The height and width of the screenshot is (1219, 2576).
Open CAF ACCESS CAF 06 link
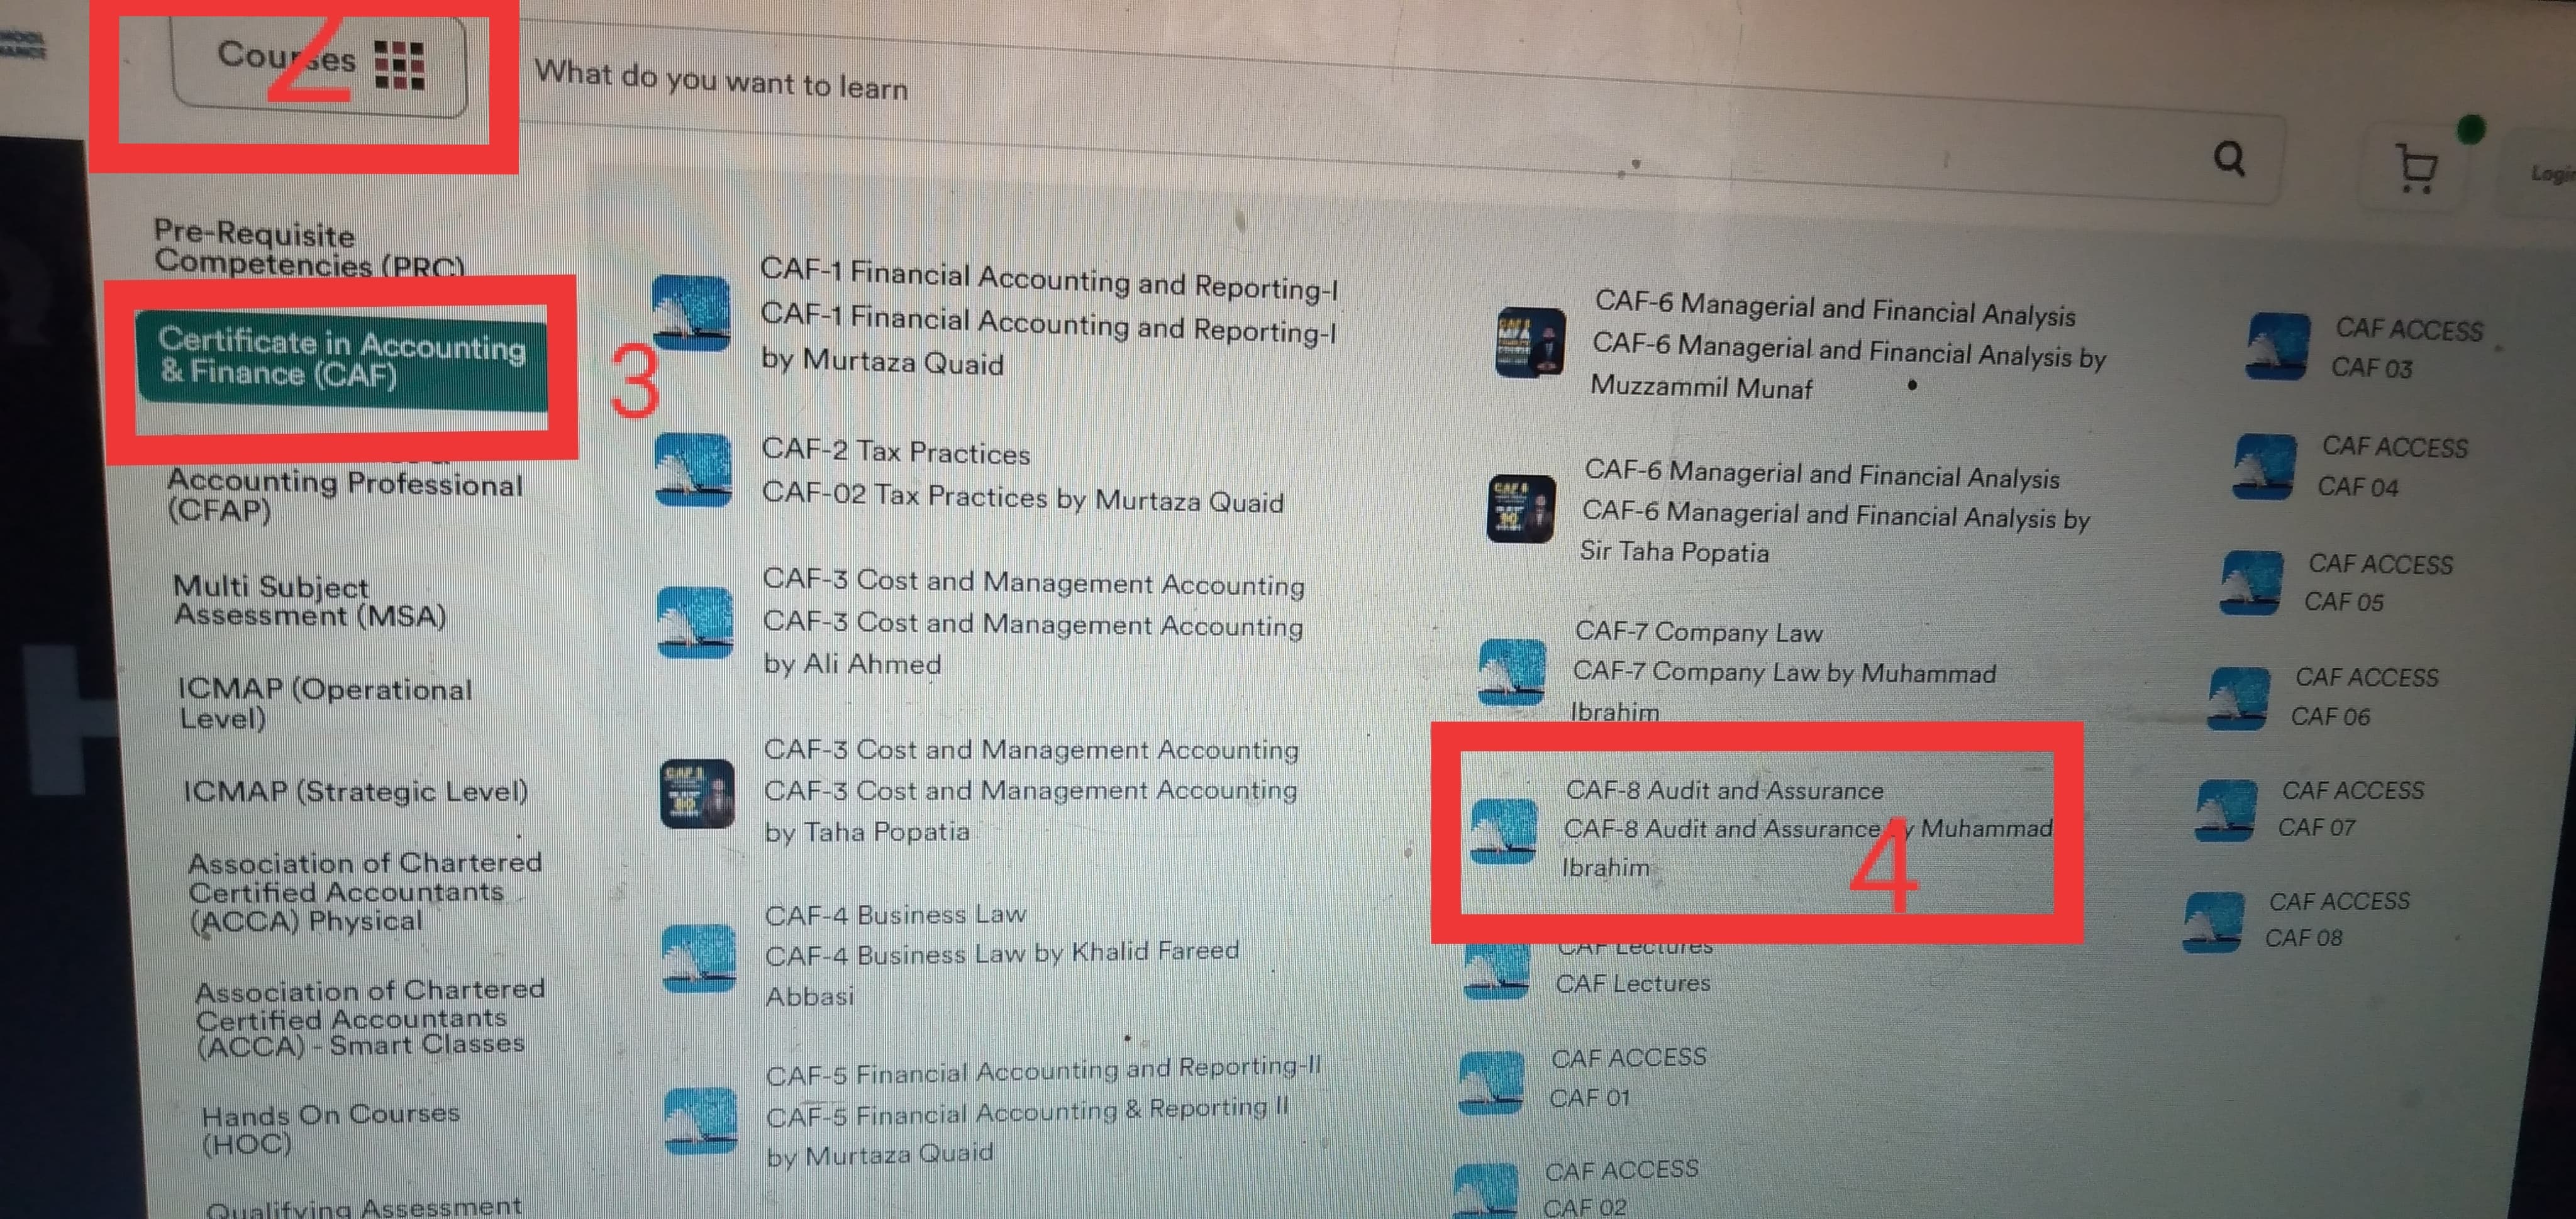[x=2365, y=696]
